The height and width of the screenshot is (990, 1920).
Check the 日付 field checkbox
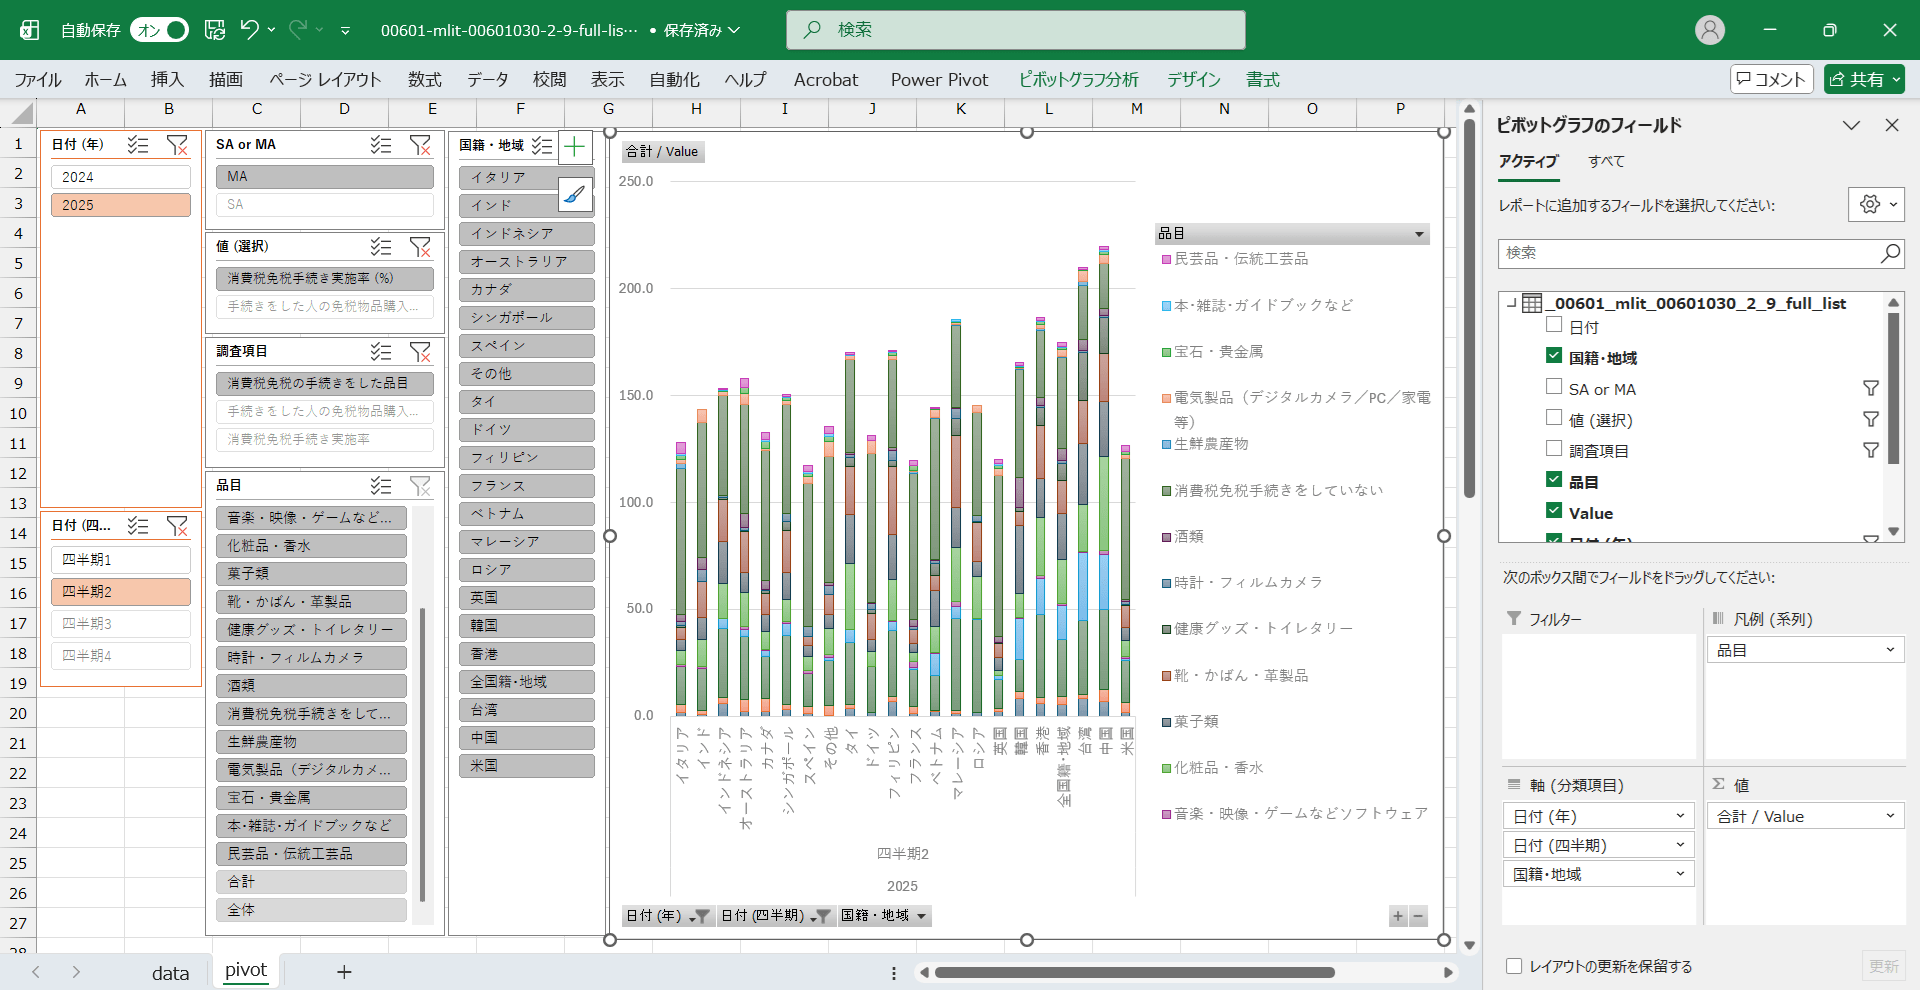[x=1554, y=325]
